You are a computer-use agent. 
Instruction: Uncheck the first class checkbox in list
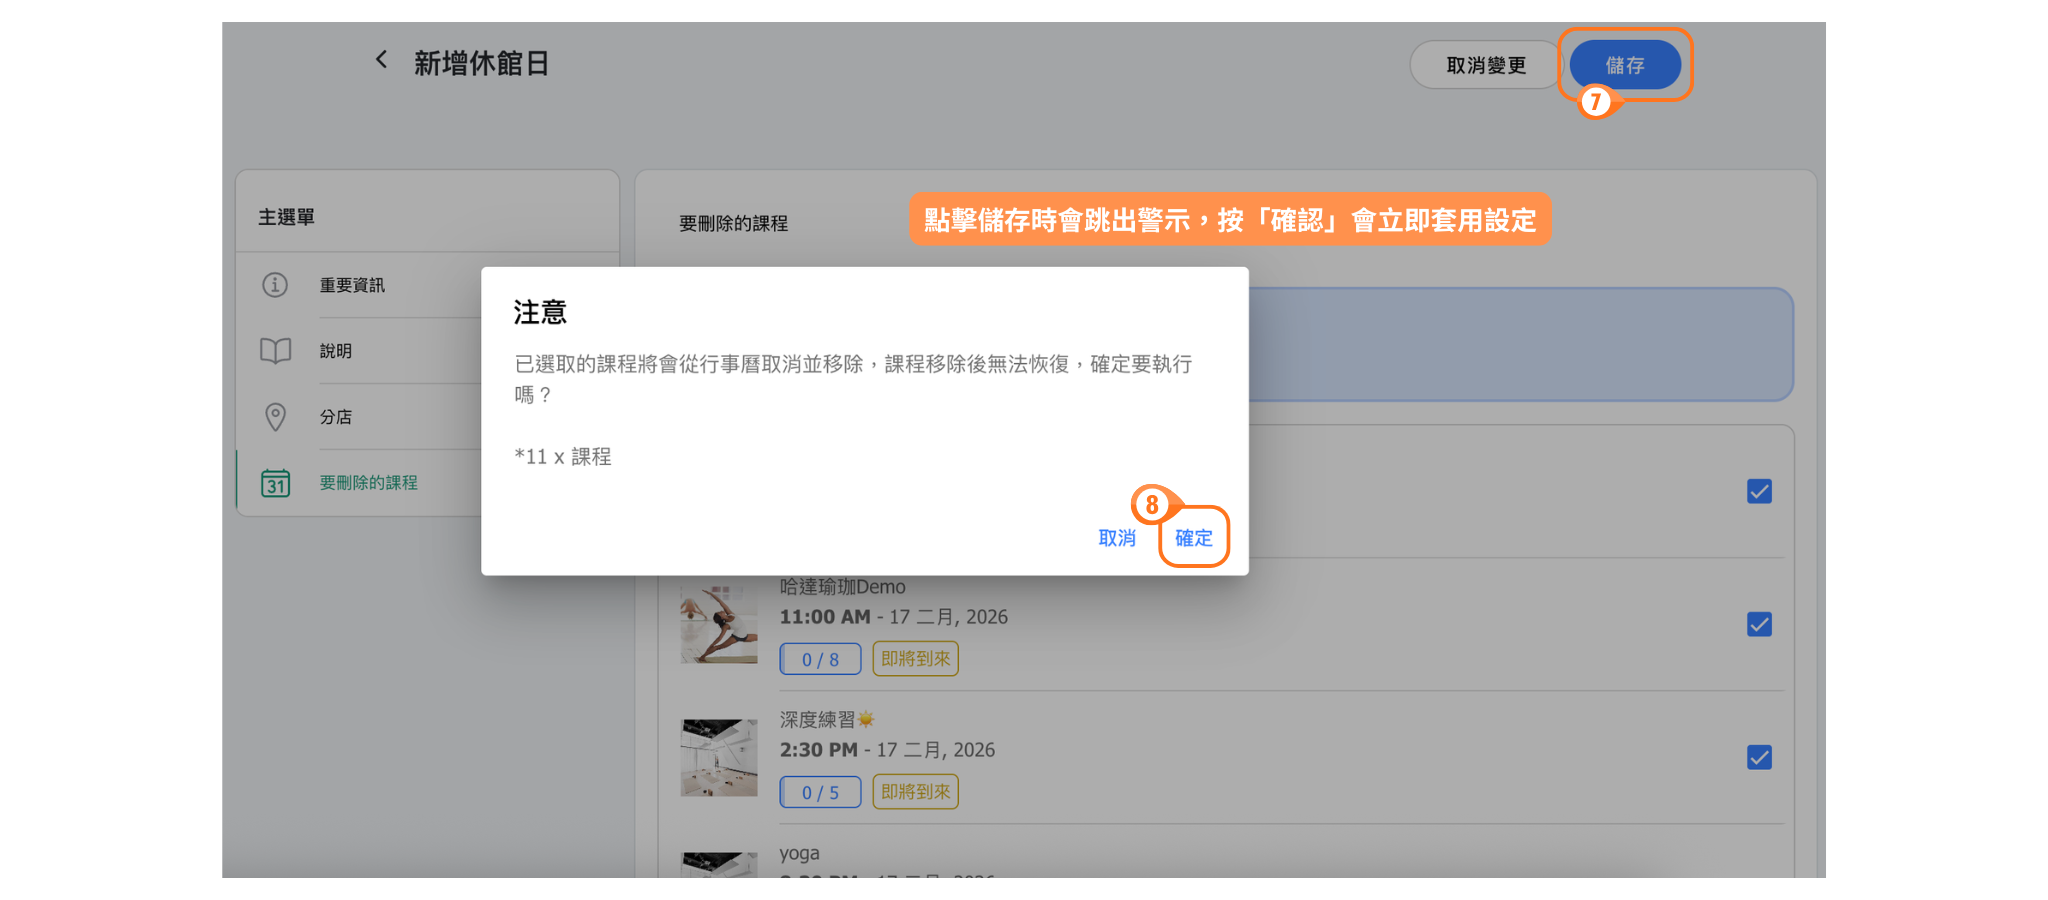(x=1759, y=491)
